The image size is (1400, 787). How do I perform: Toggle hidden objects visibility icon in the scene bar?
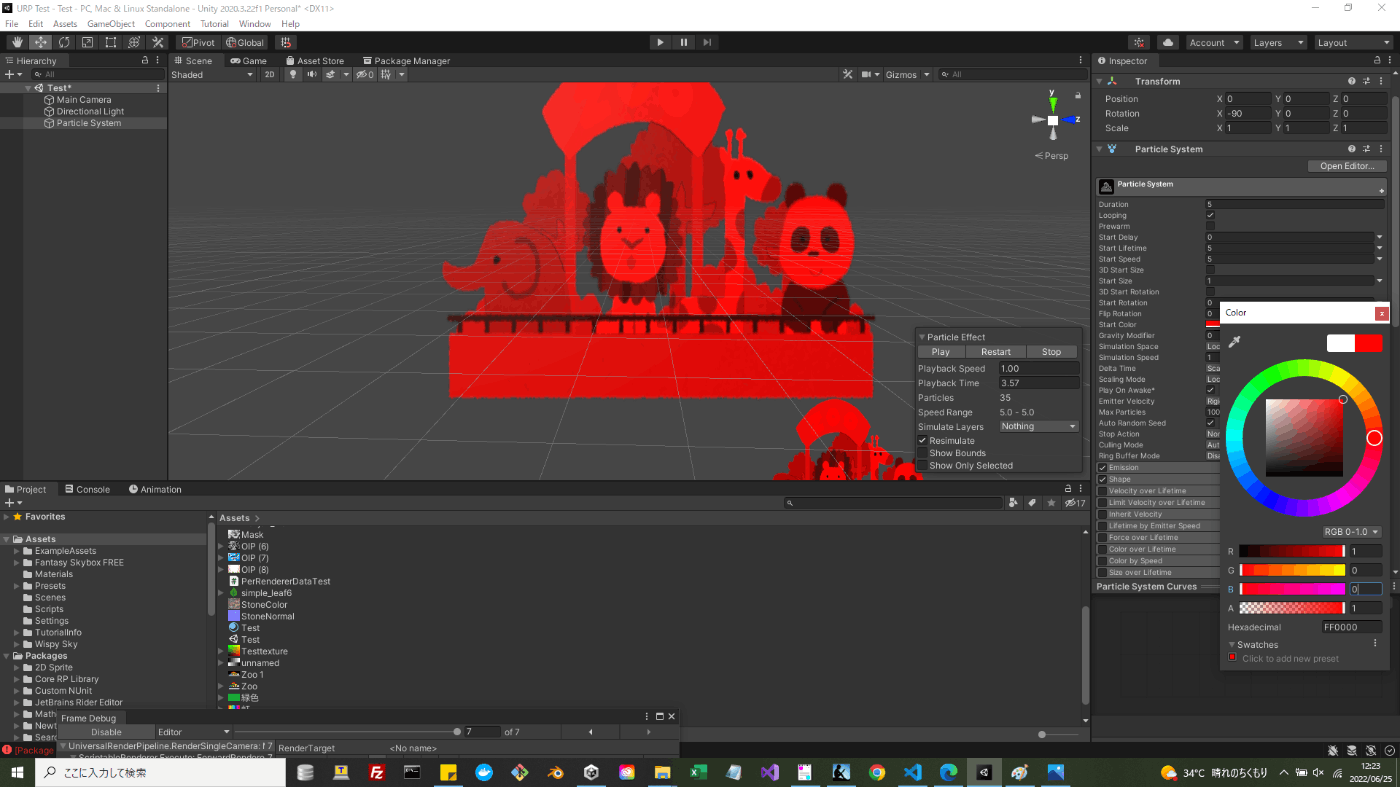pos(365,74)
